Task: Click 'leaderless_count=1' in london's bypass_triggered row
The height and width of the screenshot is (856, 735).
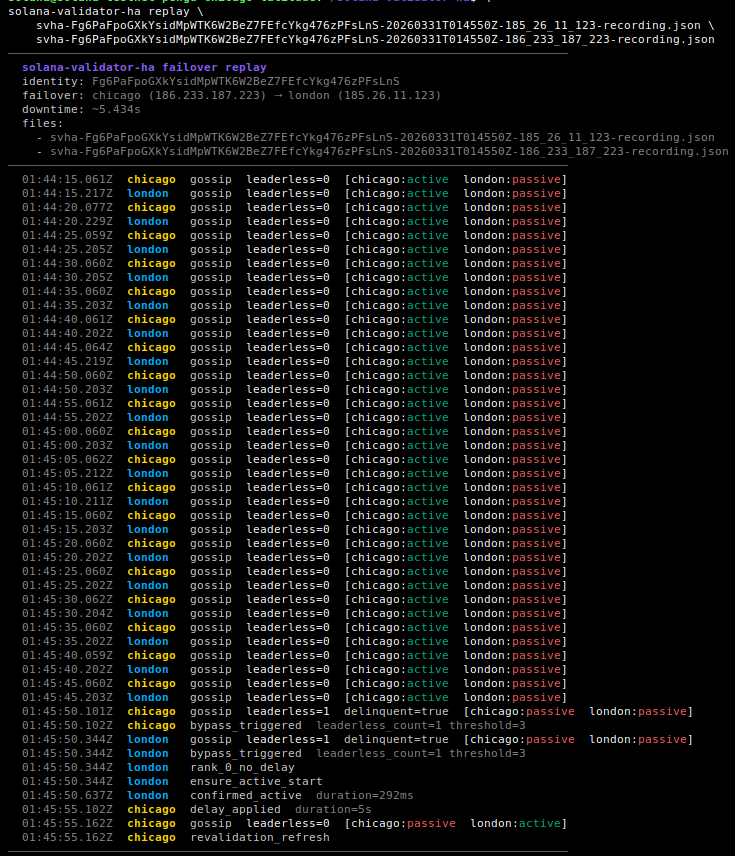Action: [378, 753]
